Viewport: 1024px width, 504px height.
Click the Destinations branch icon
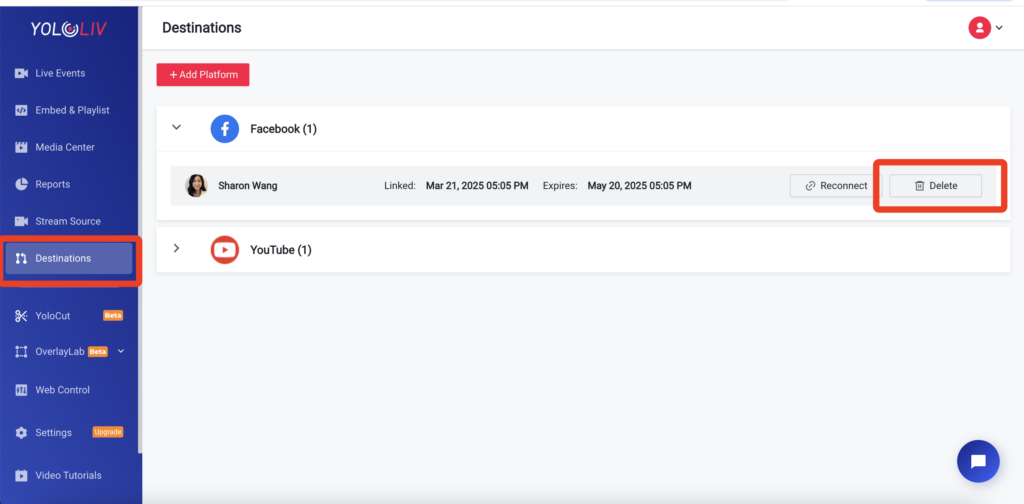[21, 259]
